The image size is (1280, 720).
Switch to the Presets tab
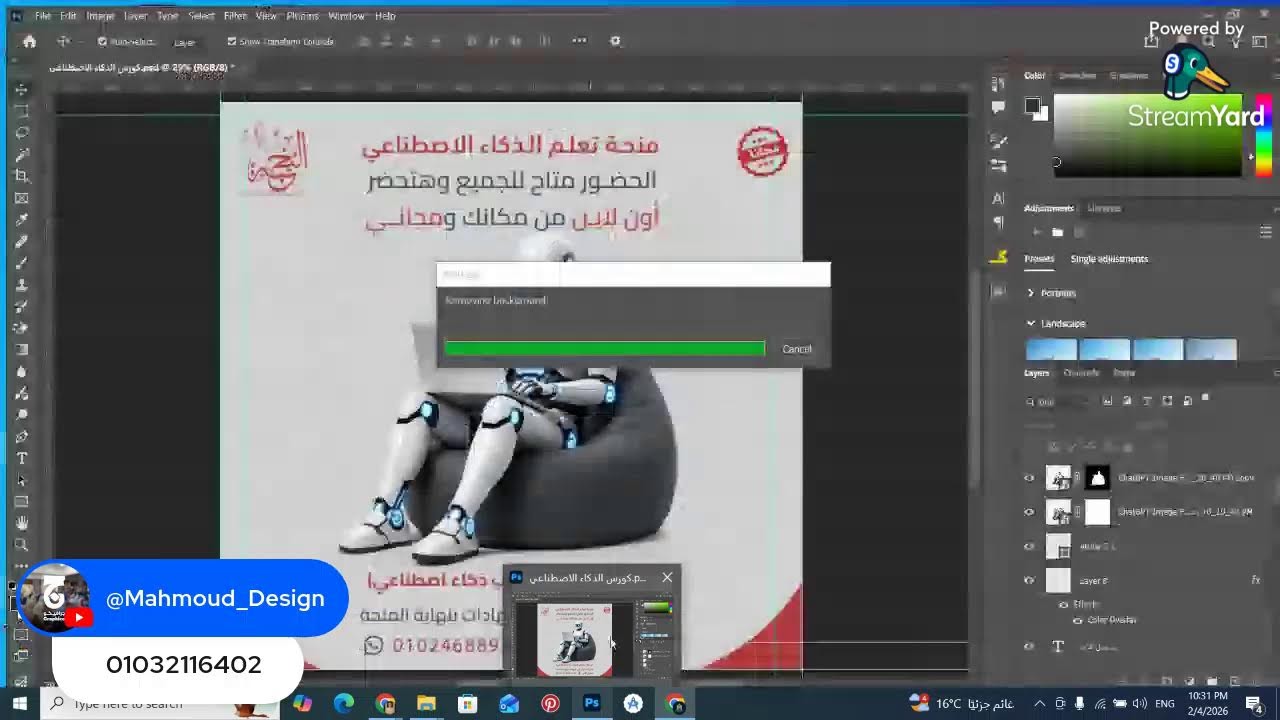[1039, 259]
